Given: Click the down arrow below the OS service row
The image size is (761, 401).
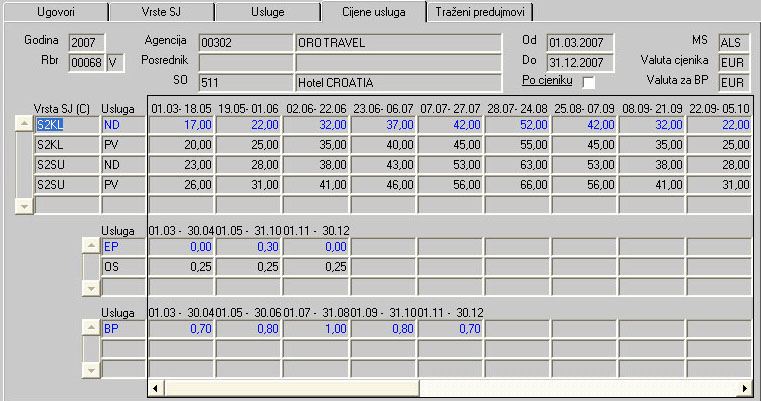Looking at the screenshot, I should 92,287.
